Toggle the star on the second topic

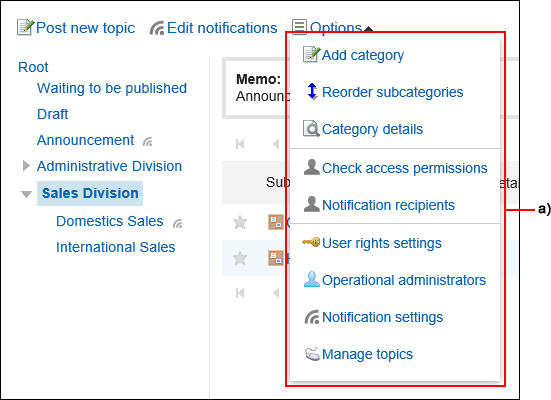click(240, 258)
